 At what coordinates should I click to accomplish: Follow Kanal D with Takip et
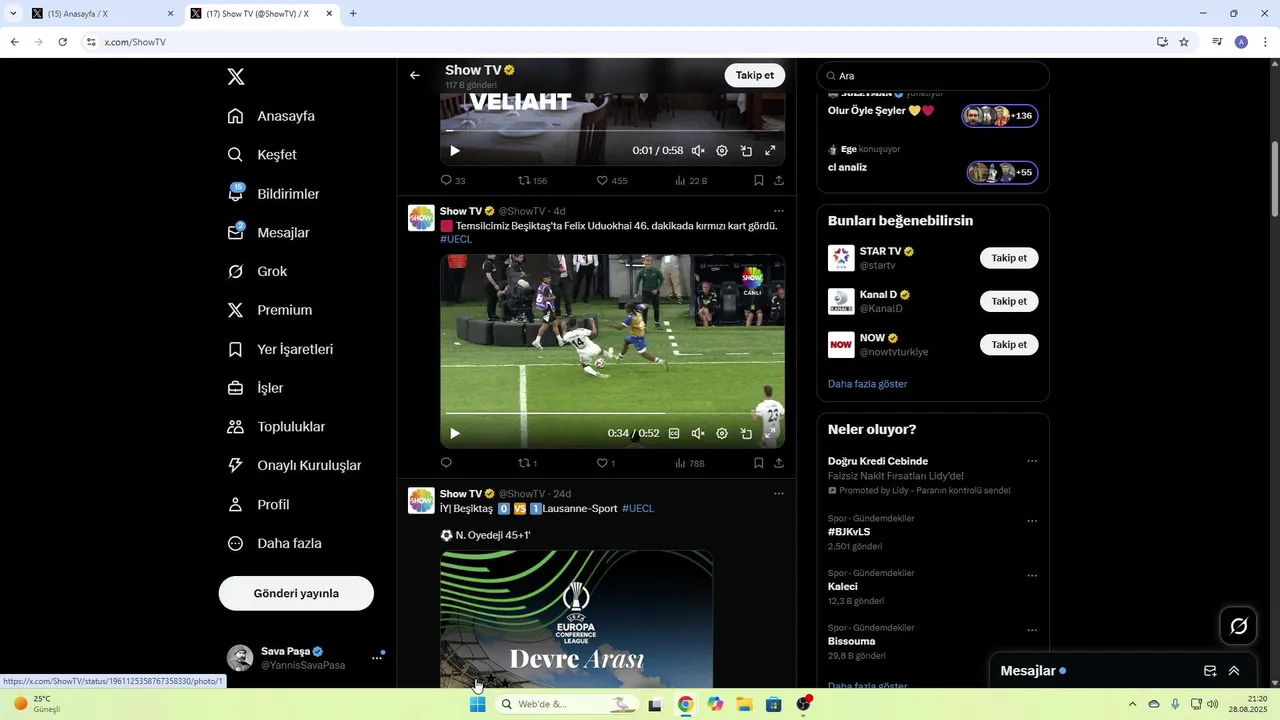1009,301
